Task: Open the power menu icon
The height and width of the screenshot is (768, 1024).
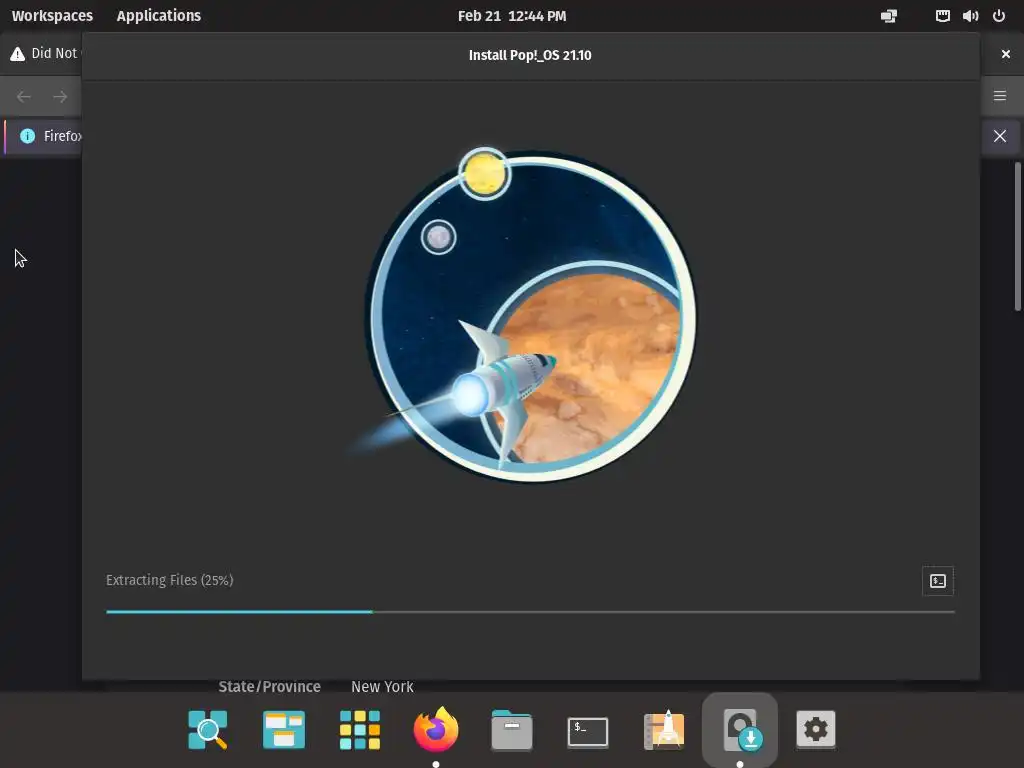Action: click(x=999, y=16)
